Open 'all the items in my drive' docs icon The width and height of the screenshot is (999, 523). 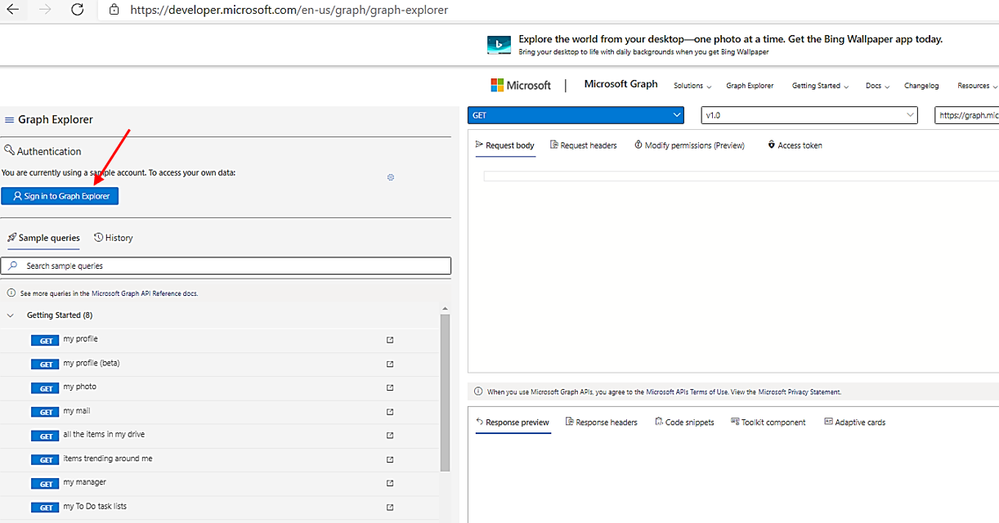(x=390, y=435)
